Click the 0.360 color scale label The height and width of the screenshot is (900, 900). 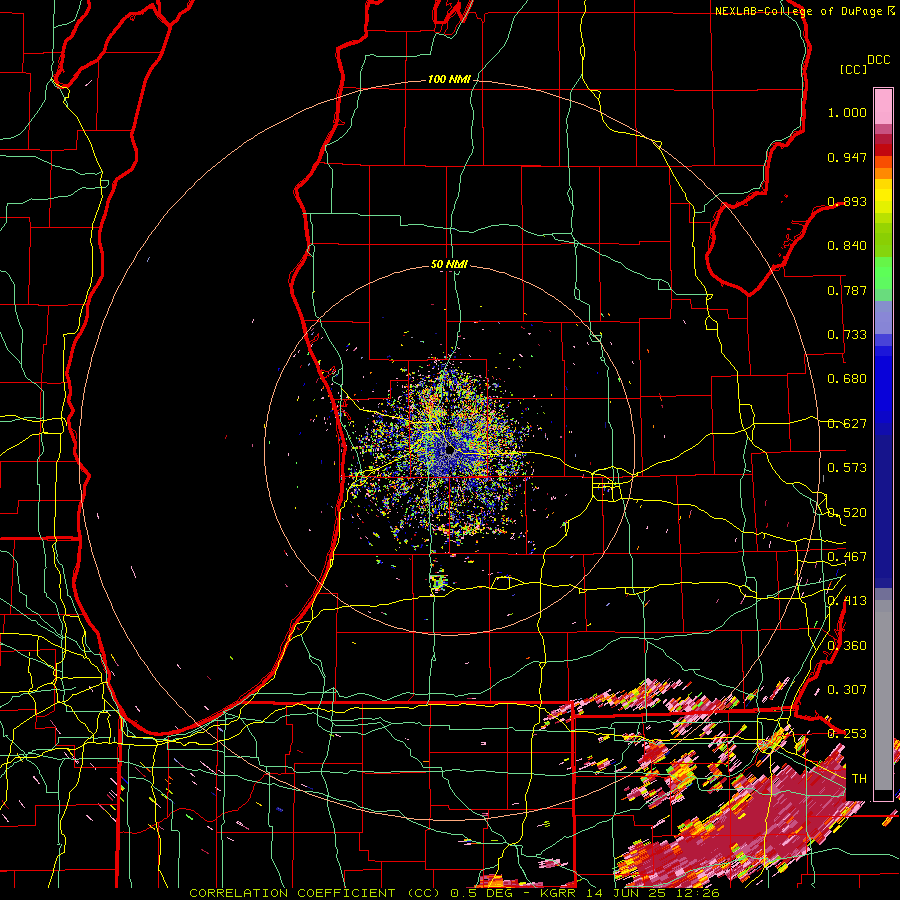pyautogui.click(x=847, y=646)
